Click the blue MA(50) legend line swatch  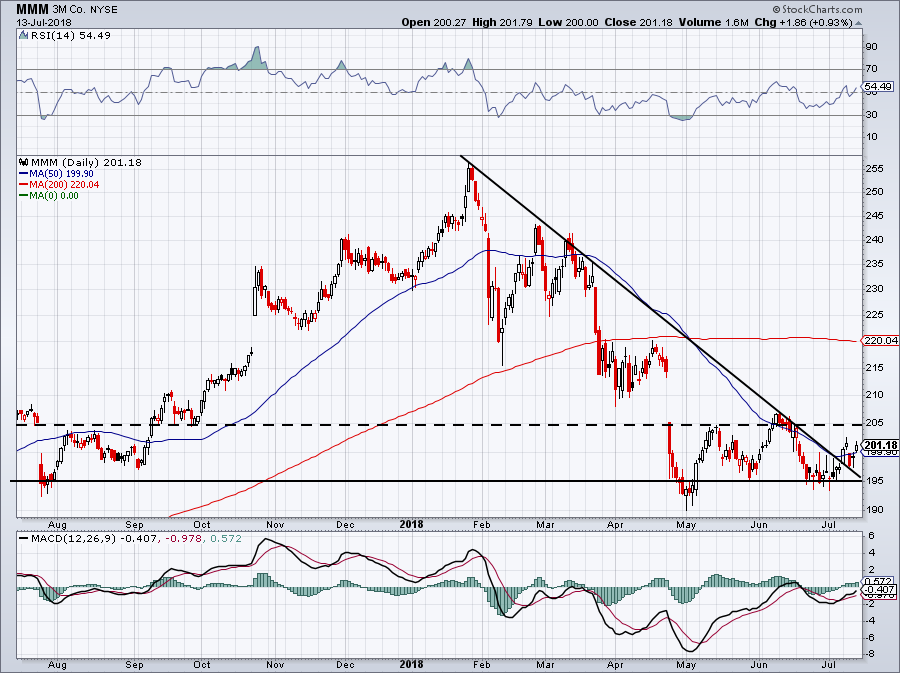24,174
